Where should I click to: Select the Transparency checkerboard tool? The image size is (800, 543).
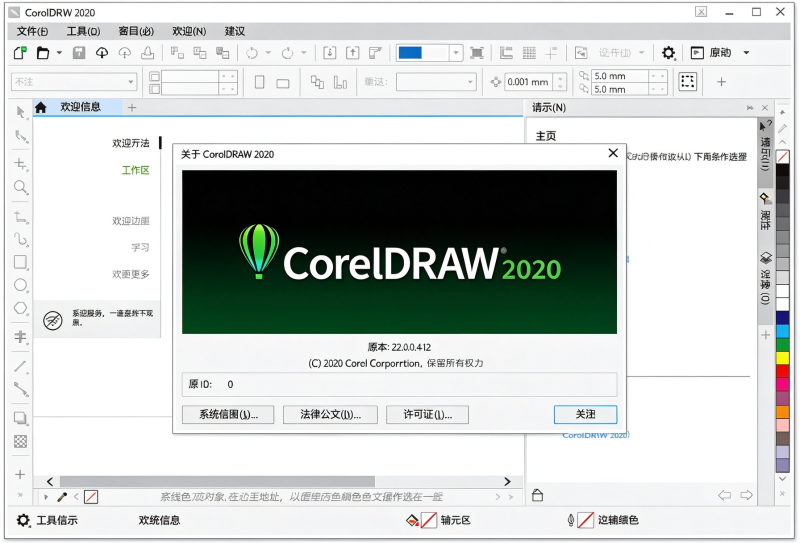(x=20, y=441)
